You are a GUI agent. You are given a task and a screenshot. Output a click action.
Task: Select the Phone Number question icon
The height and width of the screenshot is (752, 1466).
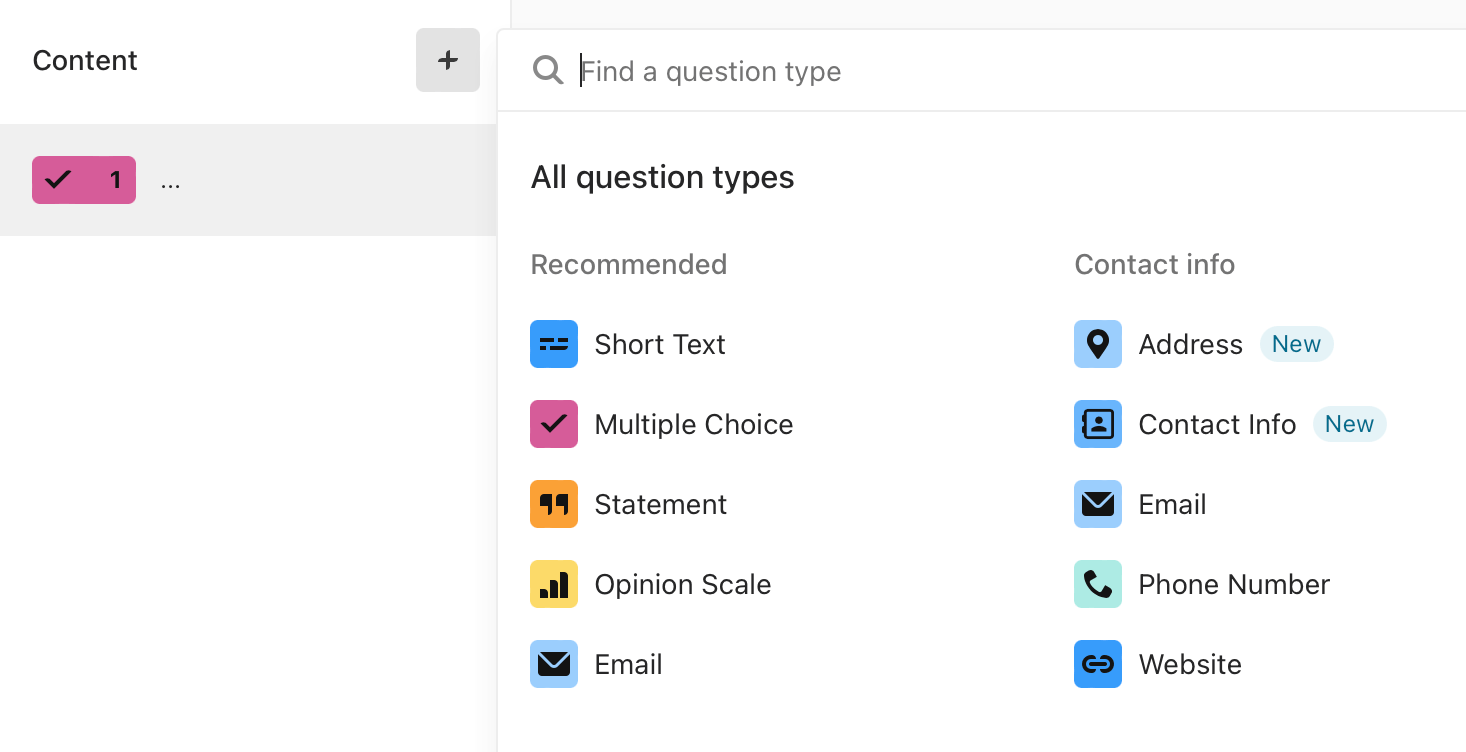1098,584
